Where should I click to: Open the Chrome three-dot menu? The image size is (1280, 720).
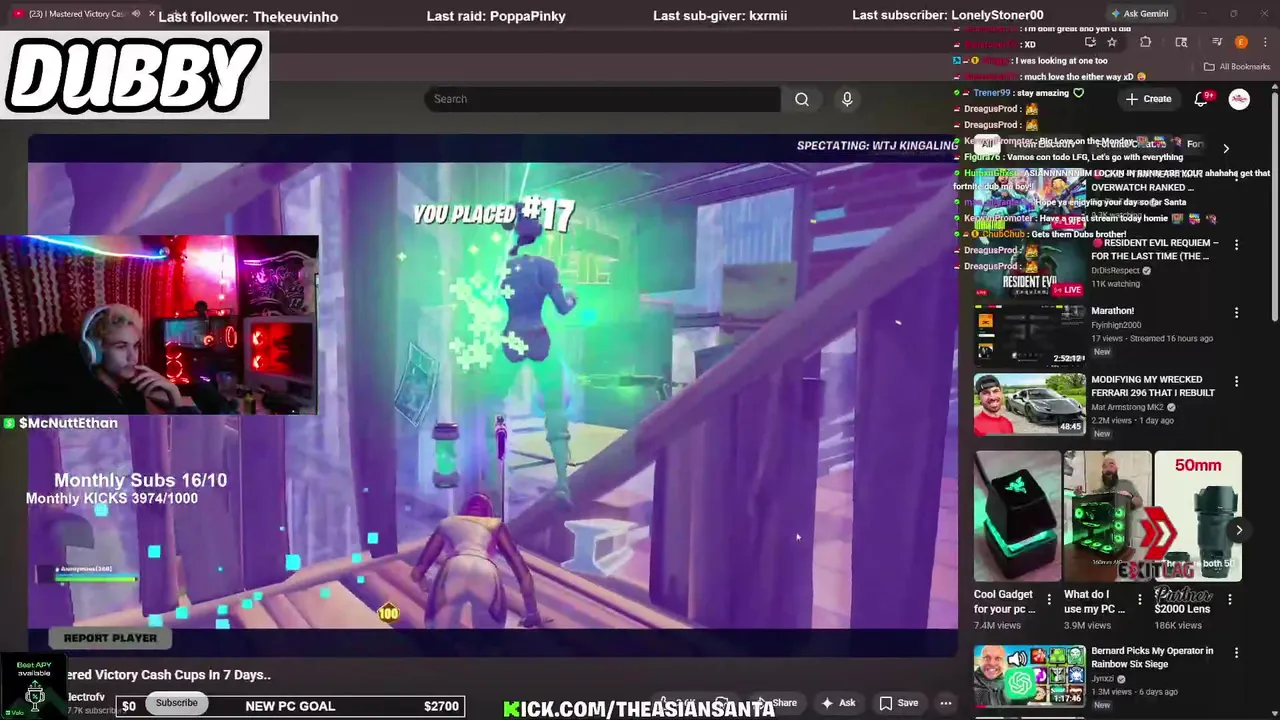point(1264,43)
